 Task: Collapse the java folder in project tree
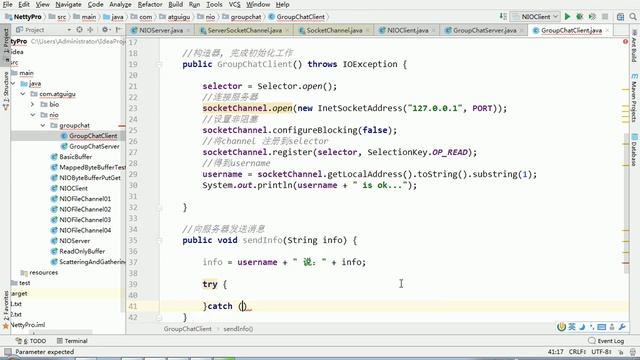[x=13, y=83]
